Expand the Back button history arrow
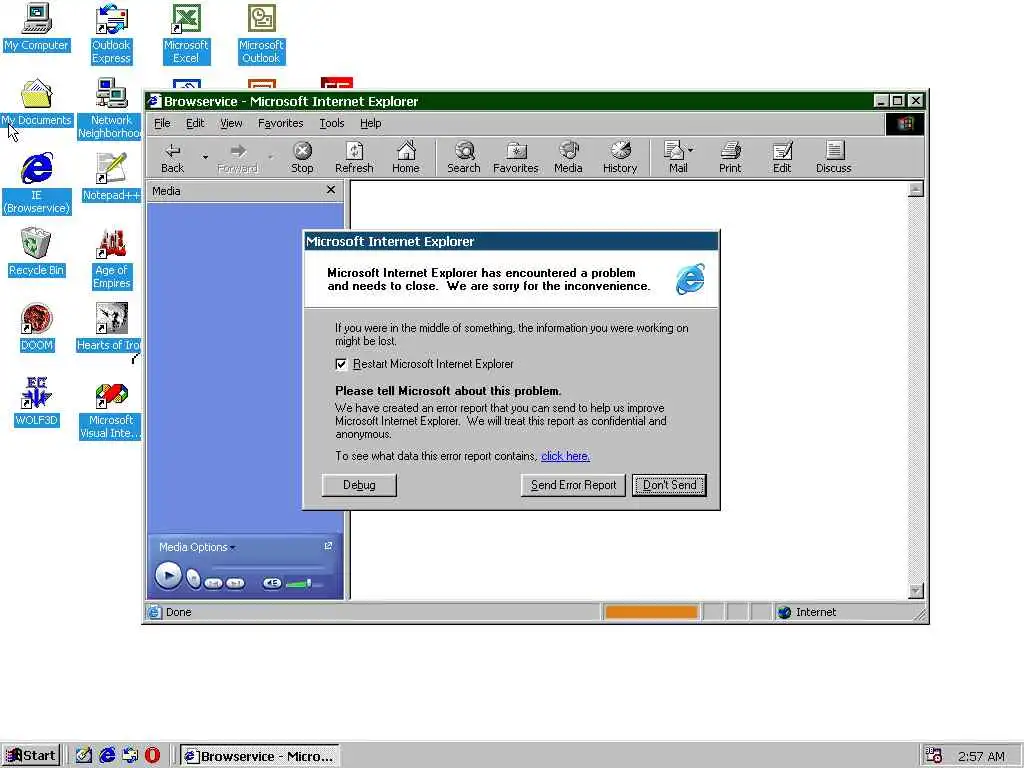Image resolution: width=1024 pixels, height=768 pixels. [x=205, y=157]
